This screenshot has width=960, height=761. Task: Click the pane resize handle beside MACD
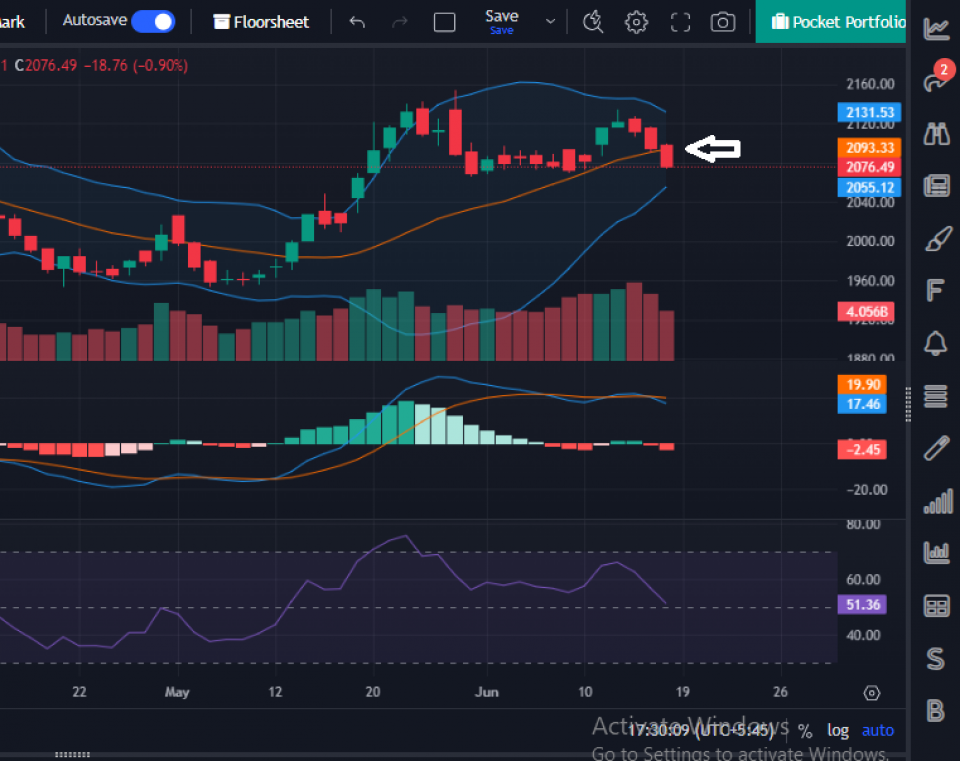coord(908,405)
